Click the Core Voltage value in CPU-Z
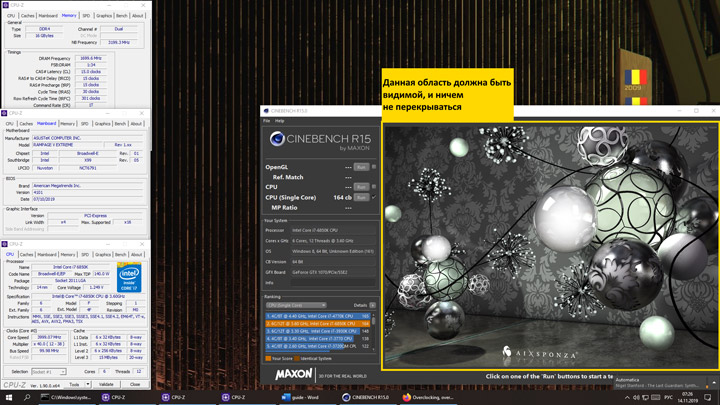The image size is (720, 405). click(96, 287)
